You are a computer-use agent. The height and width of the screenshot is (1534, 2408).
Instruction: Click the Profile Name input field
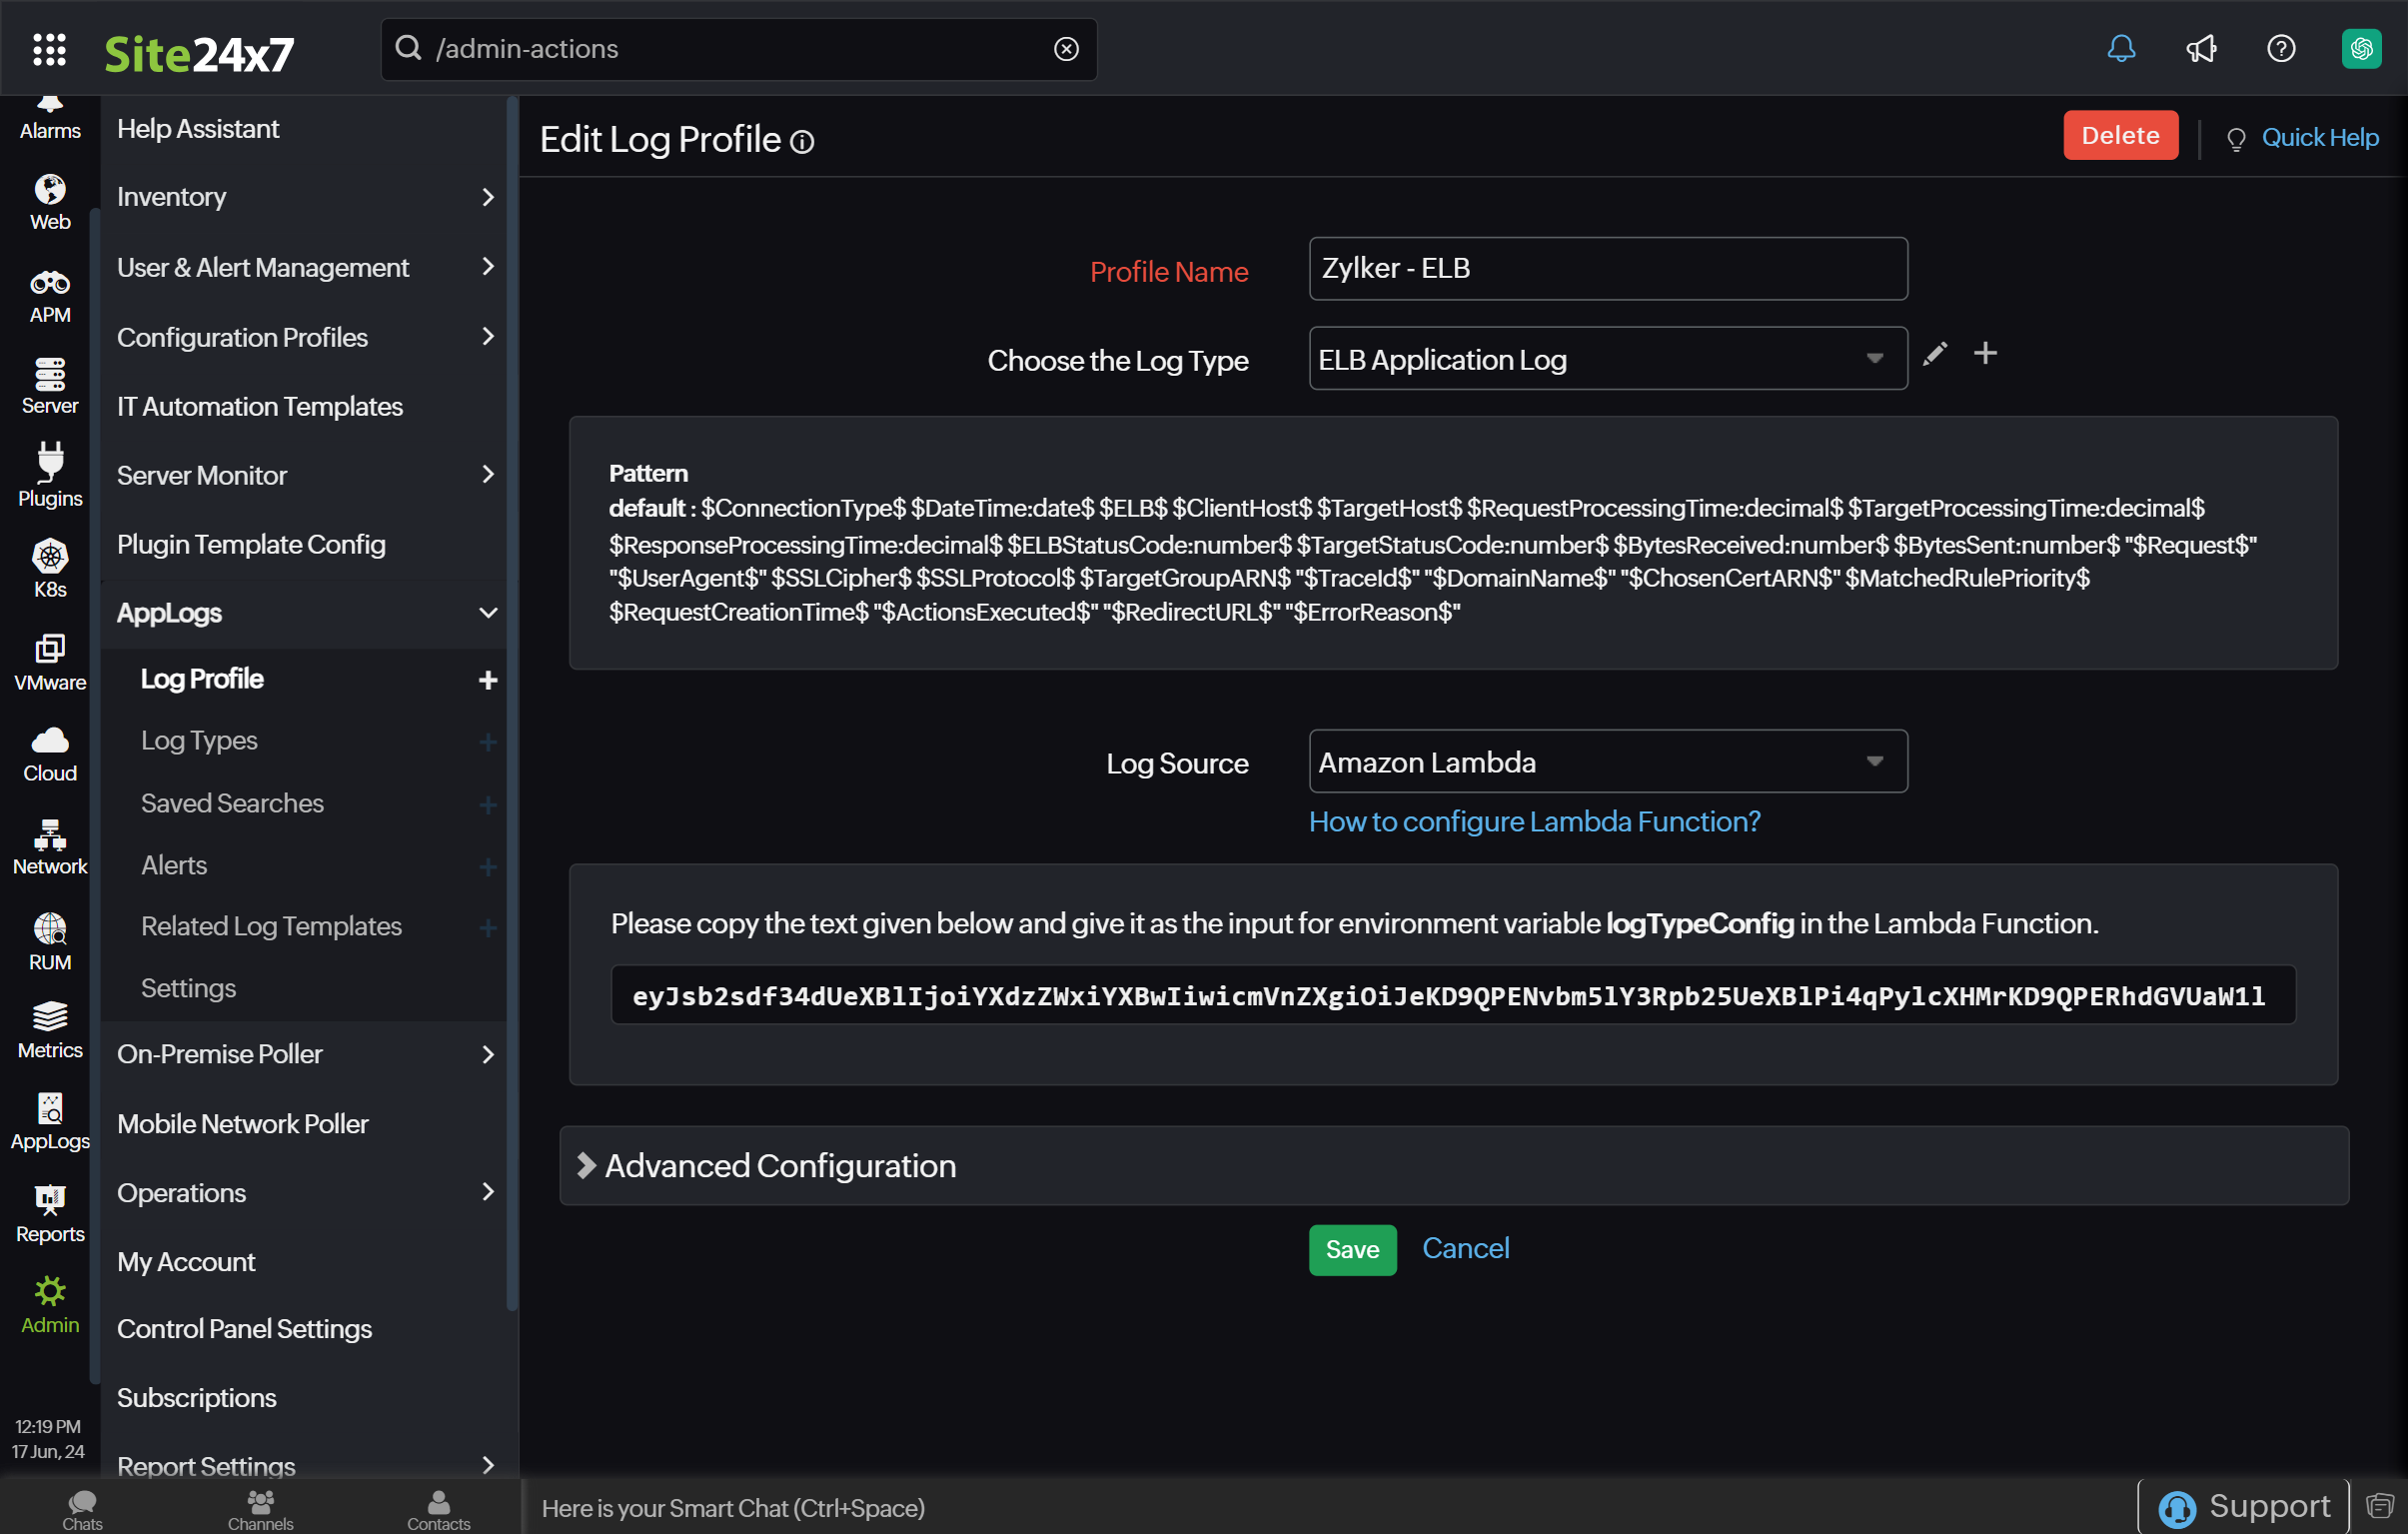(x=1608, y=269)
